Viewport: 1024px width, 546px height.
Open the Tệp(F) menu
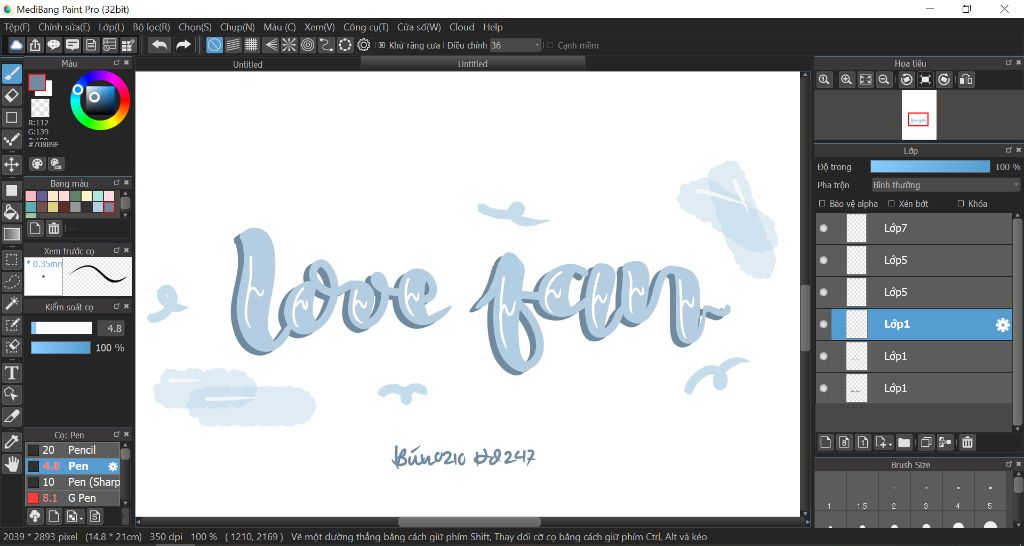click(x=17, y=27)
